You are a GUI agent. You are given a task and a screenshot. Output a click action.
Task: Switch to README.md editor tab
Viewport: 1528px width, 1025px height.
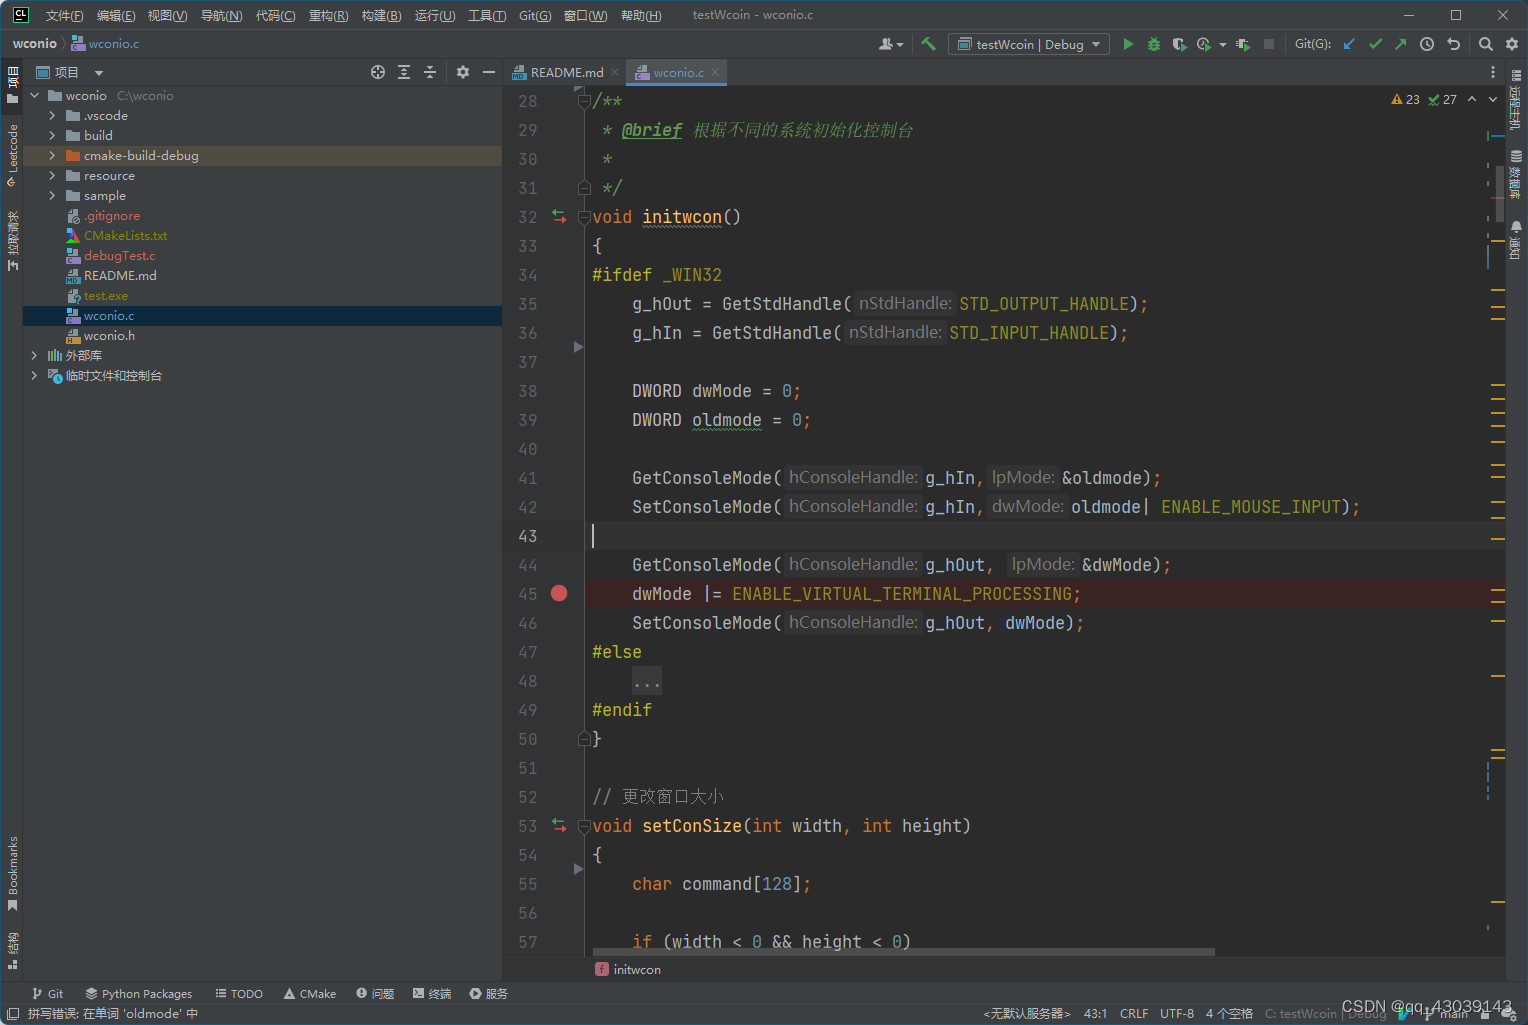point(566,72)
